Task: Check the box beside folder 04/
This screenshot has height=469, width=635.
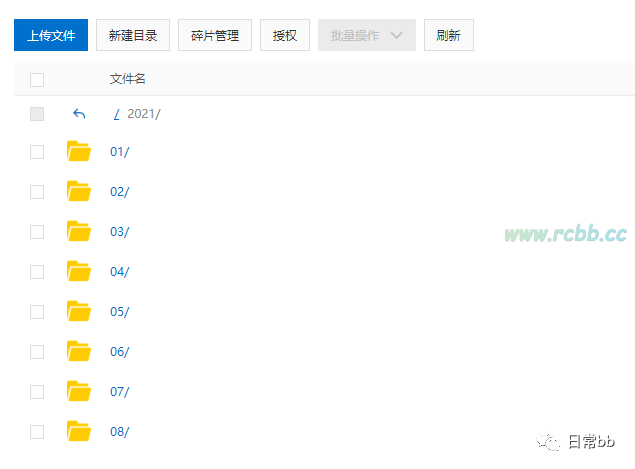Action: tap(37, 272)
